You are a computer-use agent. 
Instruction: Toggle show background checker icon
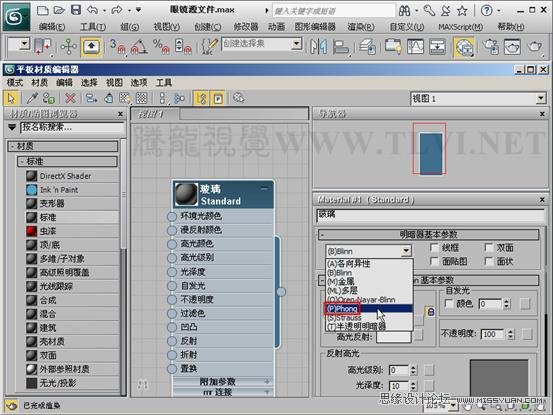[142, 98]
